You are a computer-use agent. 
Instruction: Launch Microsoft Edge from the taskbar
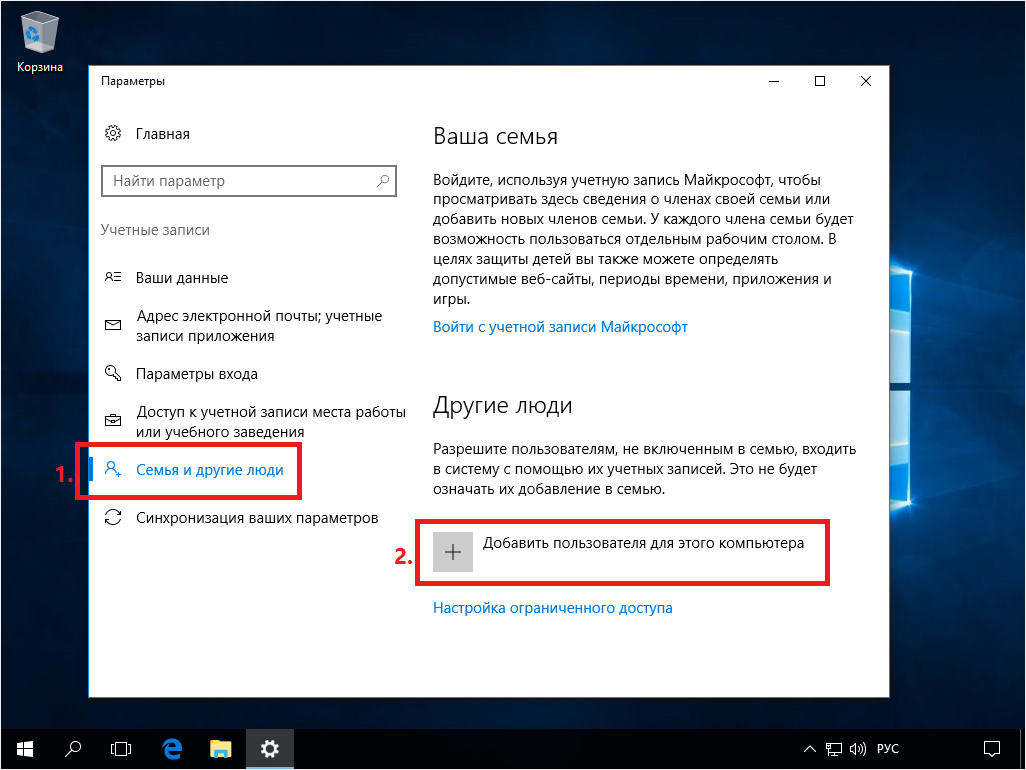172,748
